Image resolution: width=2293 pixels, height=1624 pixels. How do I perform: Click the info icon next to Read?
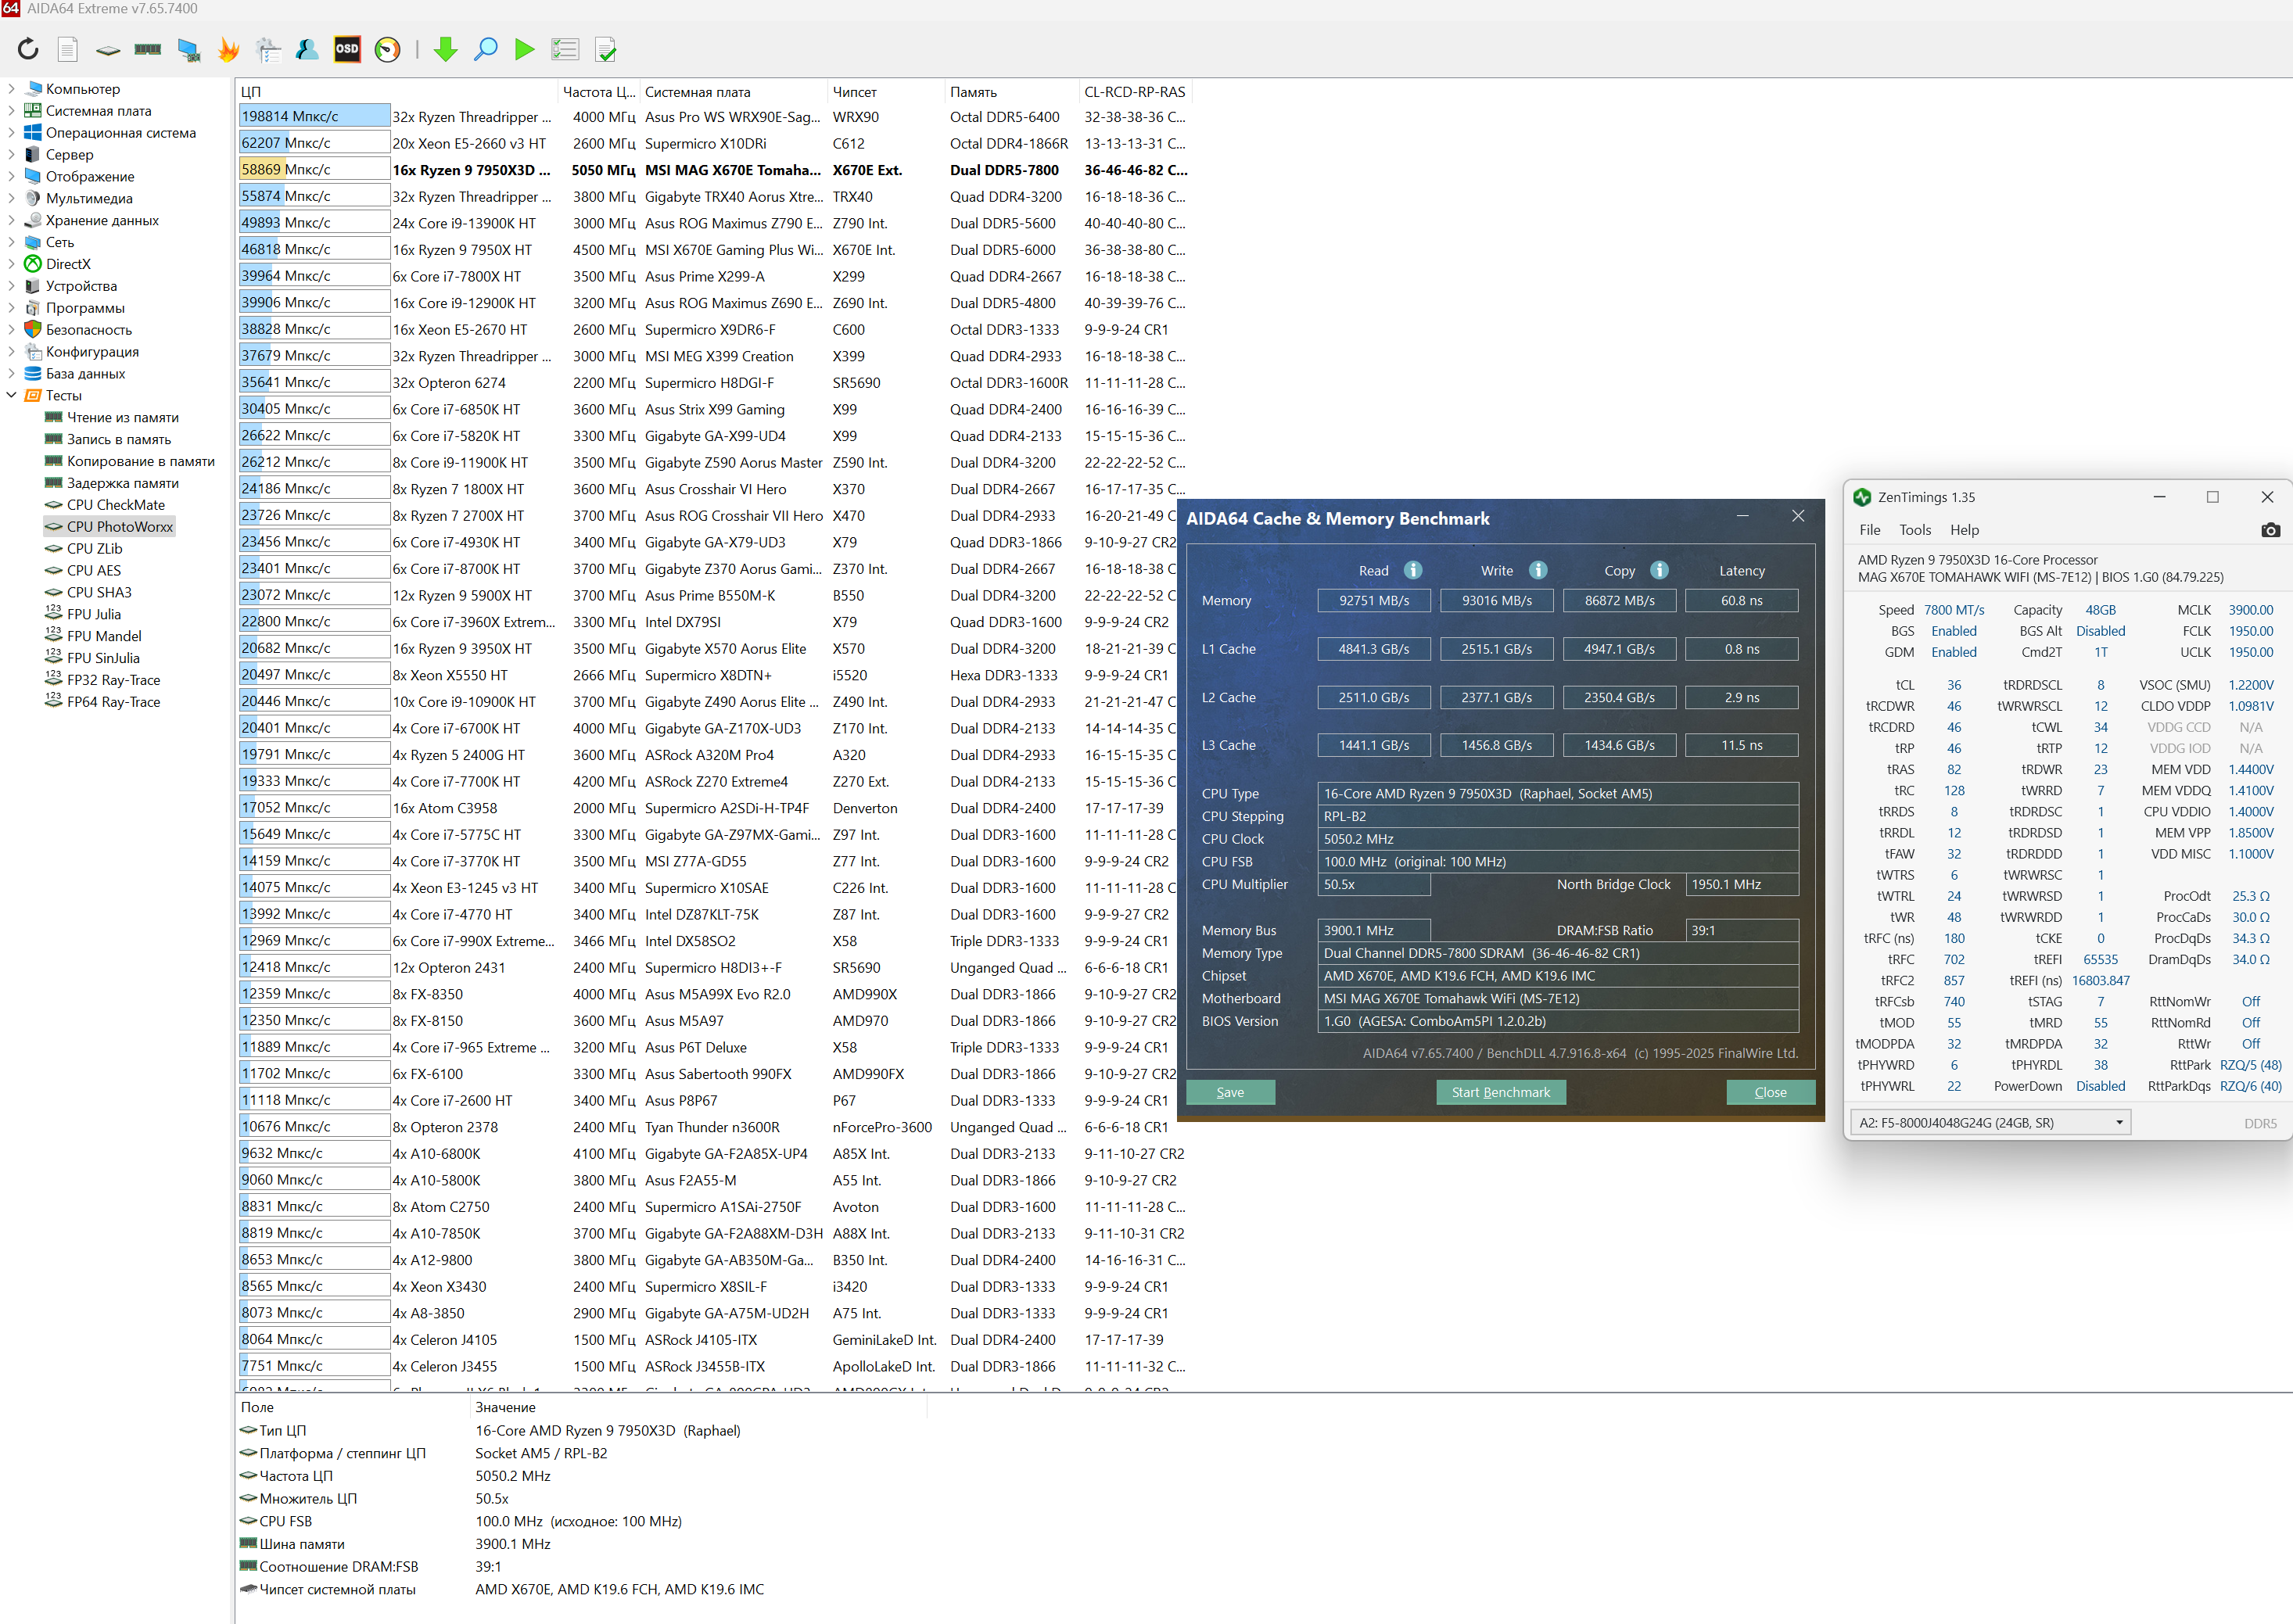point(1413,570)
